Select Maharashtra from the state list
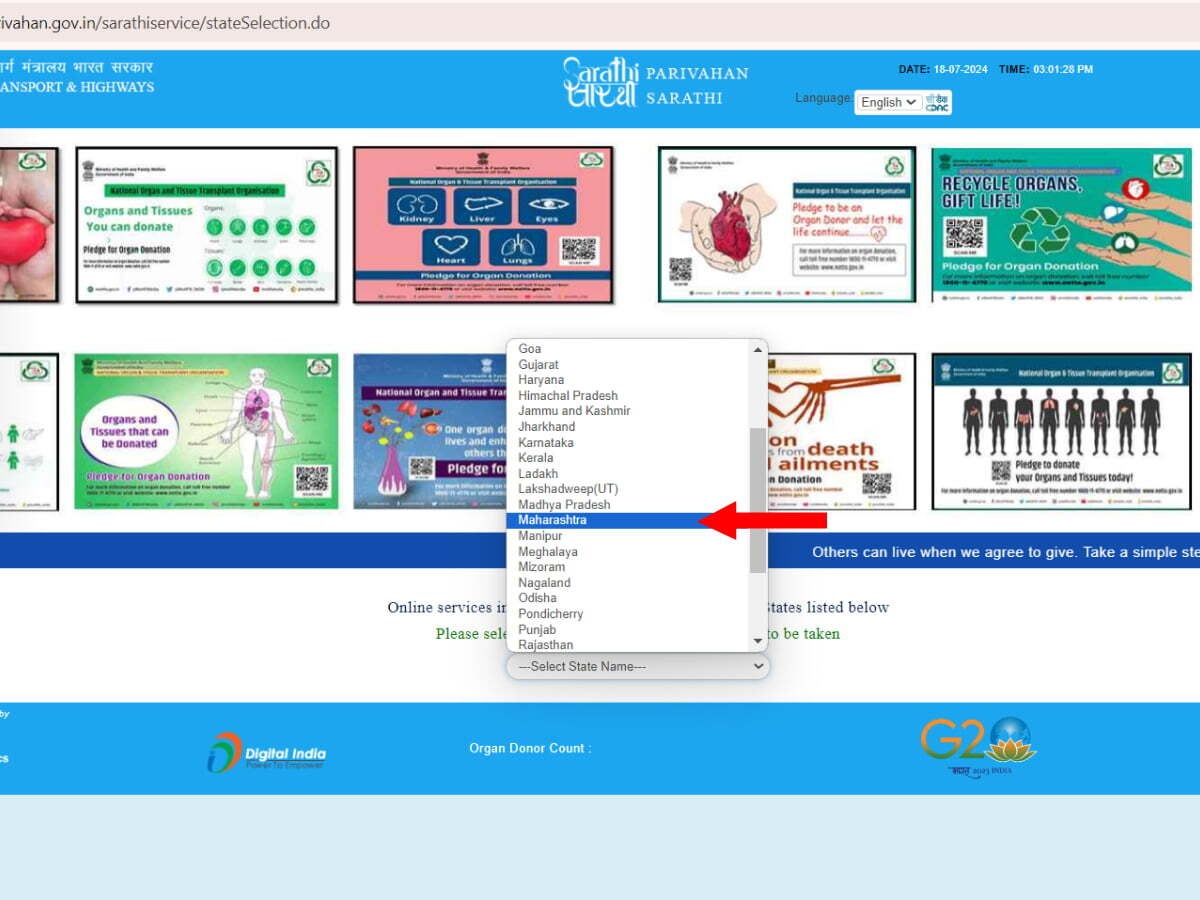 coord(552,520)
